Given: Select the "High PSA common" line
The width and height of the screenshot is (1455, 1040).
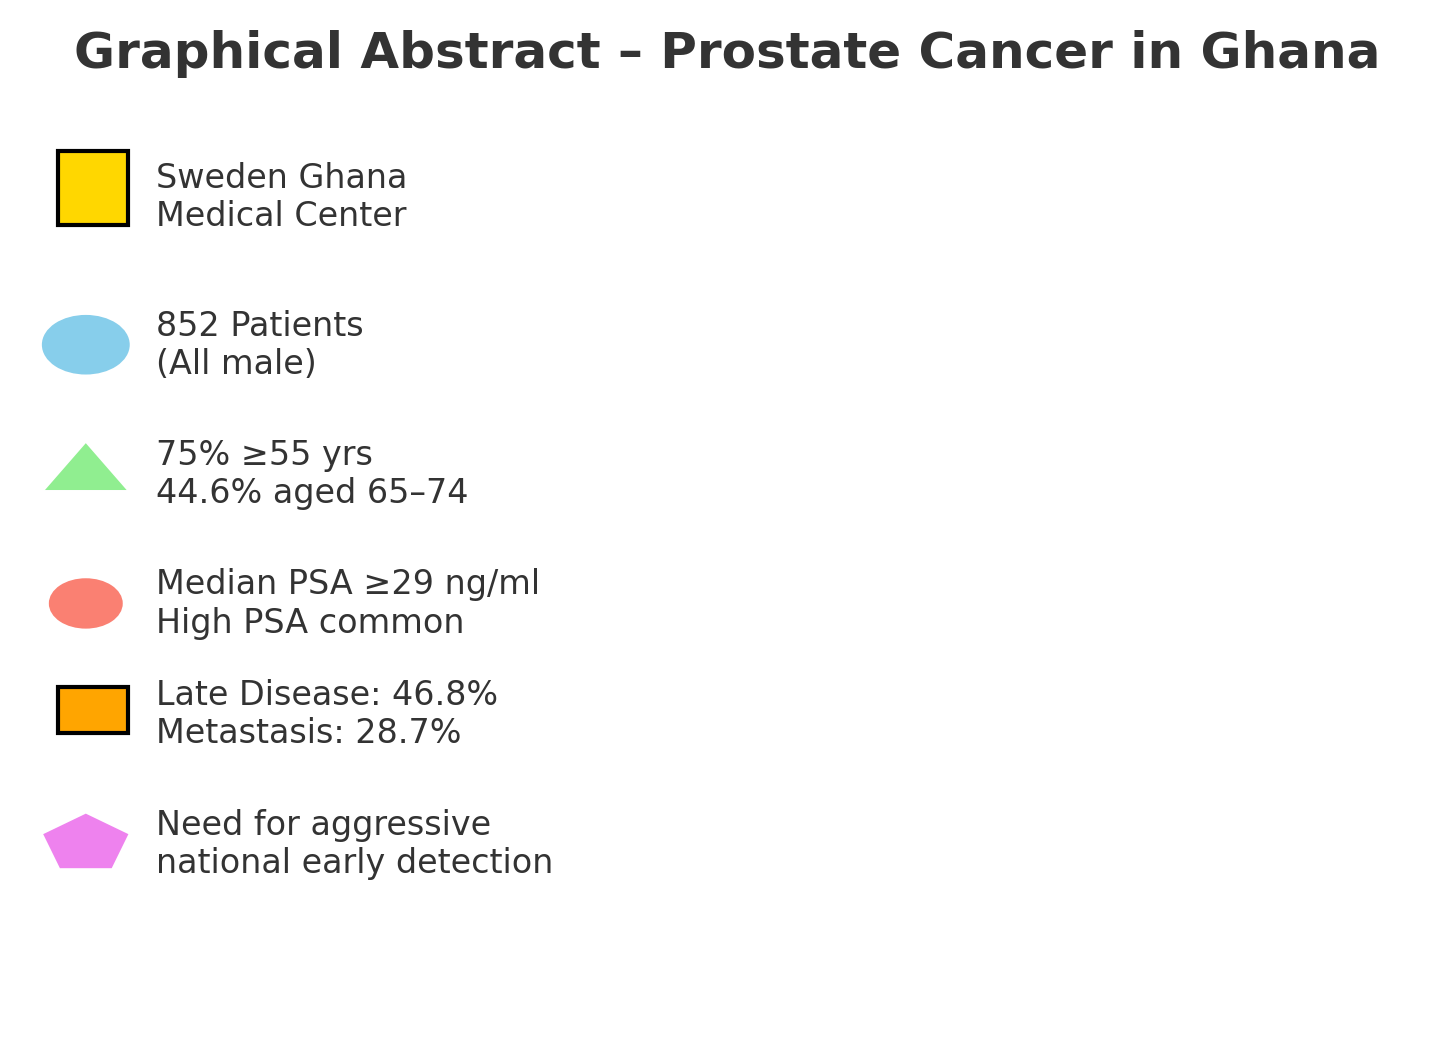Looking at the screenshot, I should pos(310,623).
